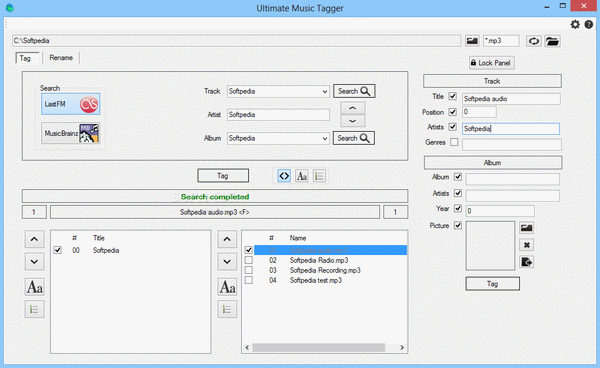Focus the C:\Softpedia path field
The image size is (600, 368).
tap(236, 41)
